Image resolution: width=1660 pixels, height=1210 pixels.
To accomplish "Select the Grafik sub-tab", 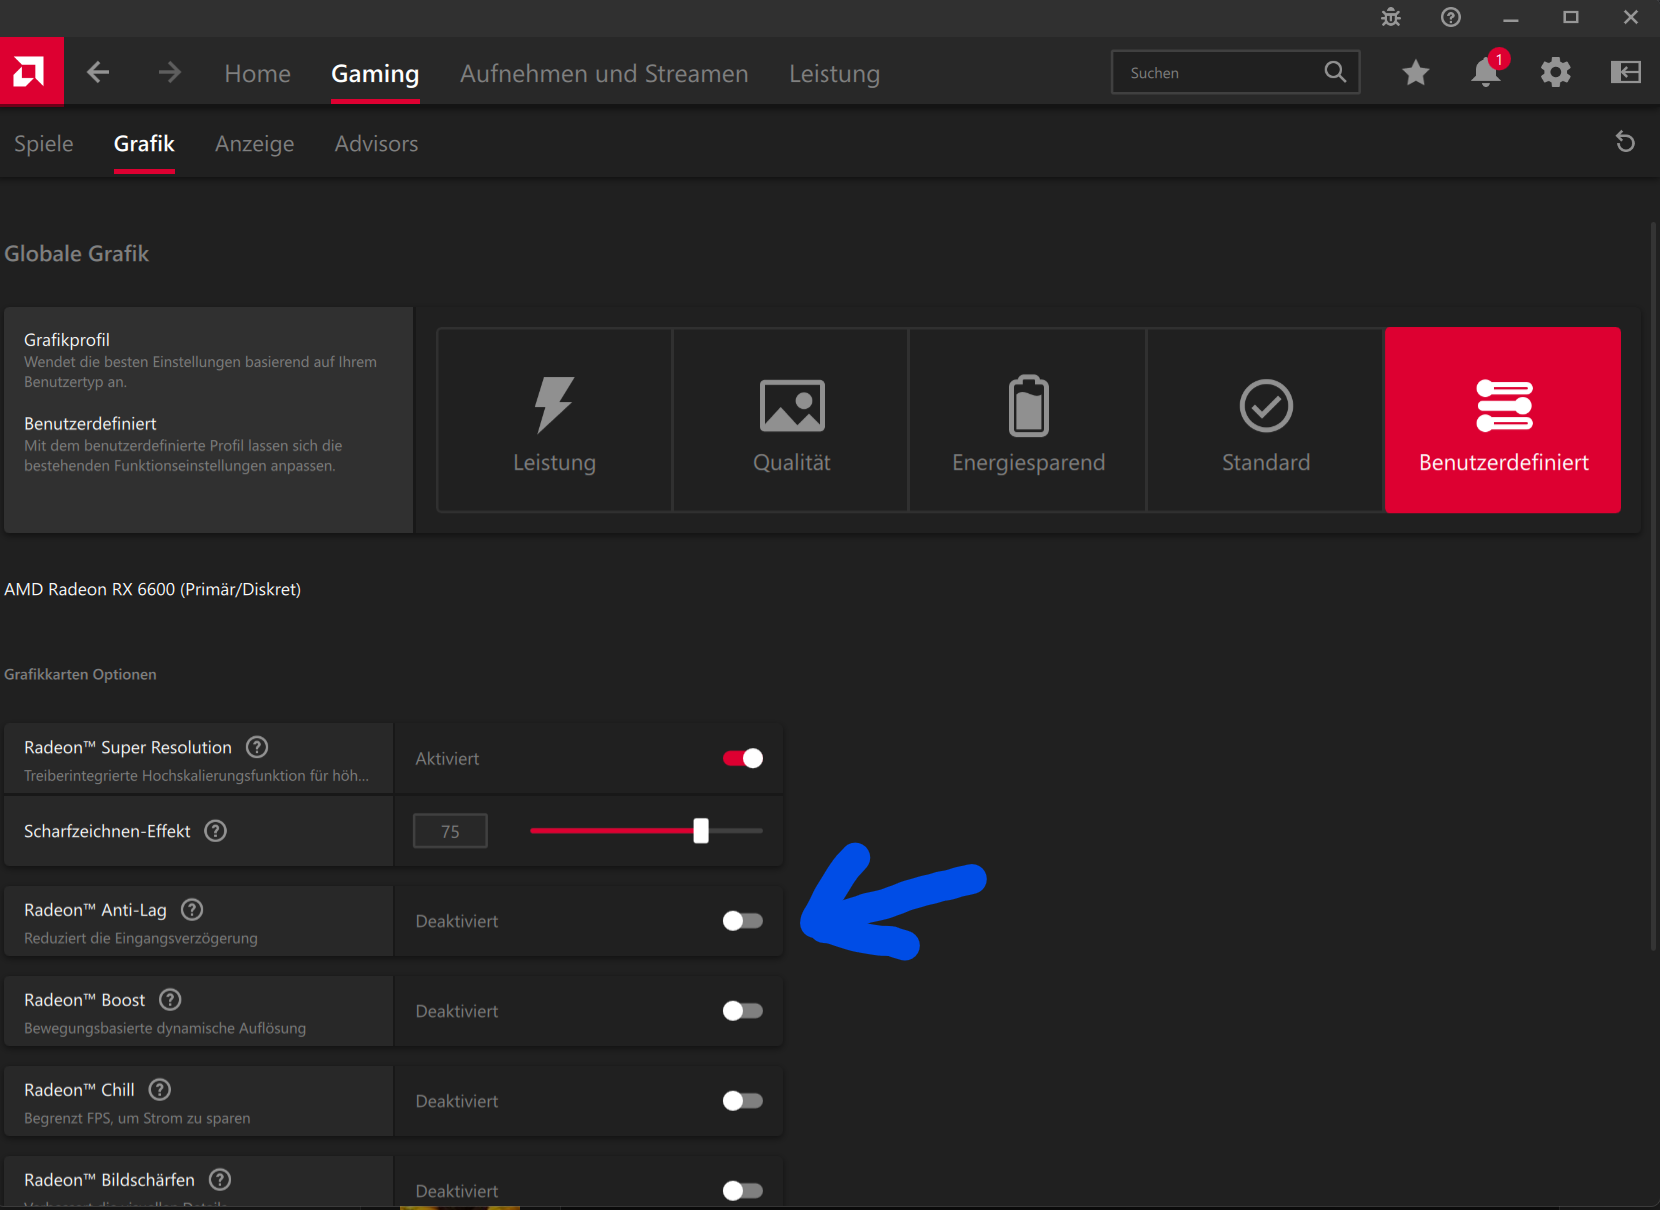I will 144,143.
